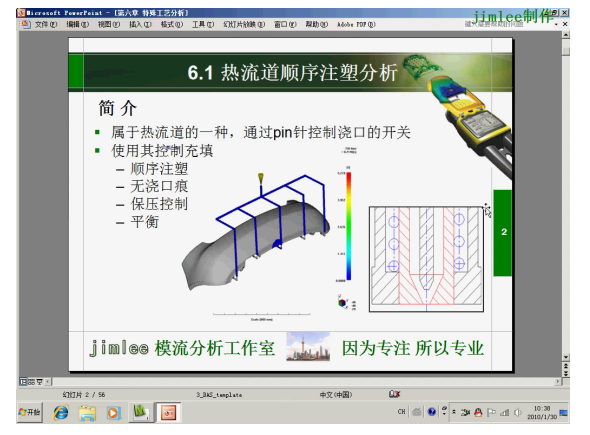Screen dimensions: 590x435
Task: Open the CH input language selector
Action: 401,412
